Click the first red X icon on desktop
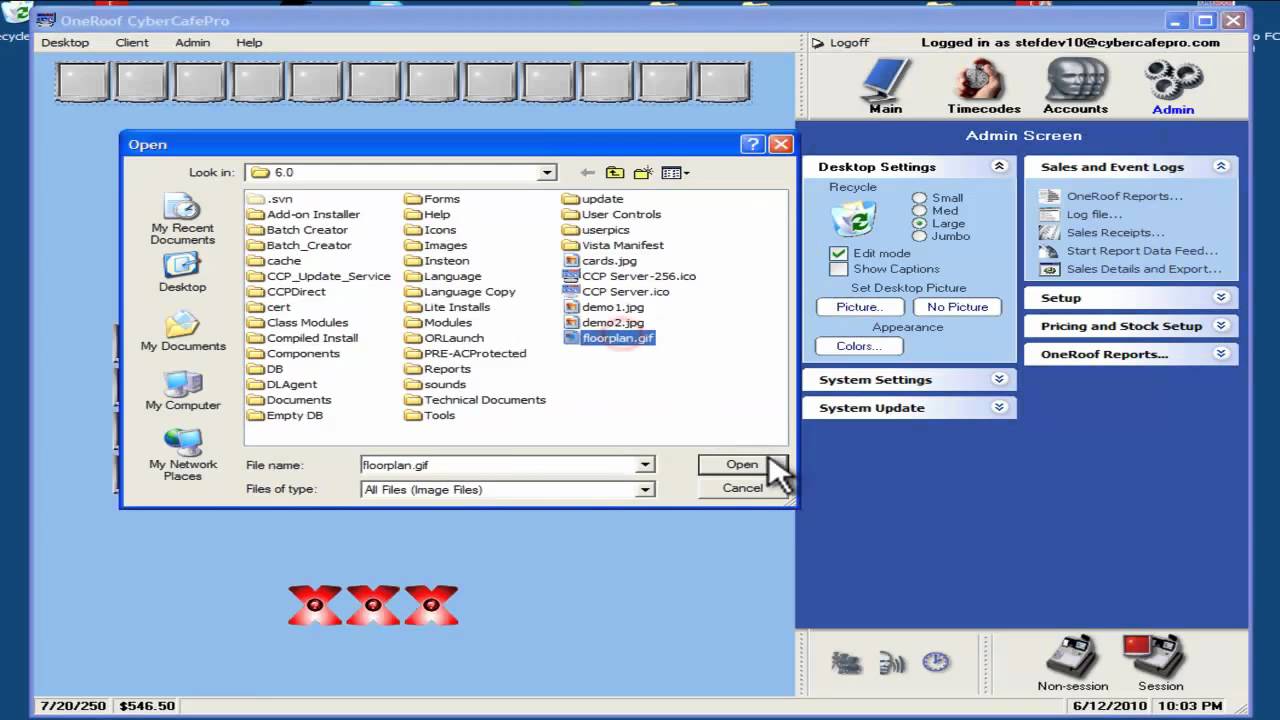1280x720 pixels. click(x=315, y=605)
